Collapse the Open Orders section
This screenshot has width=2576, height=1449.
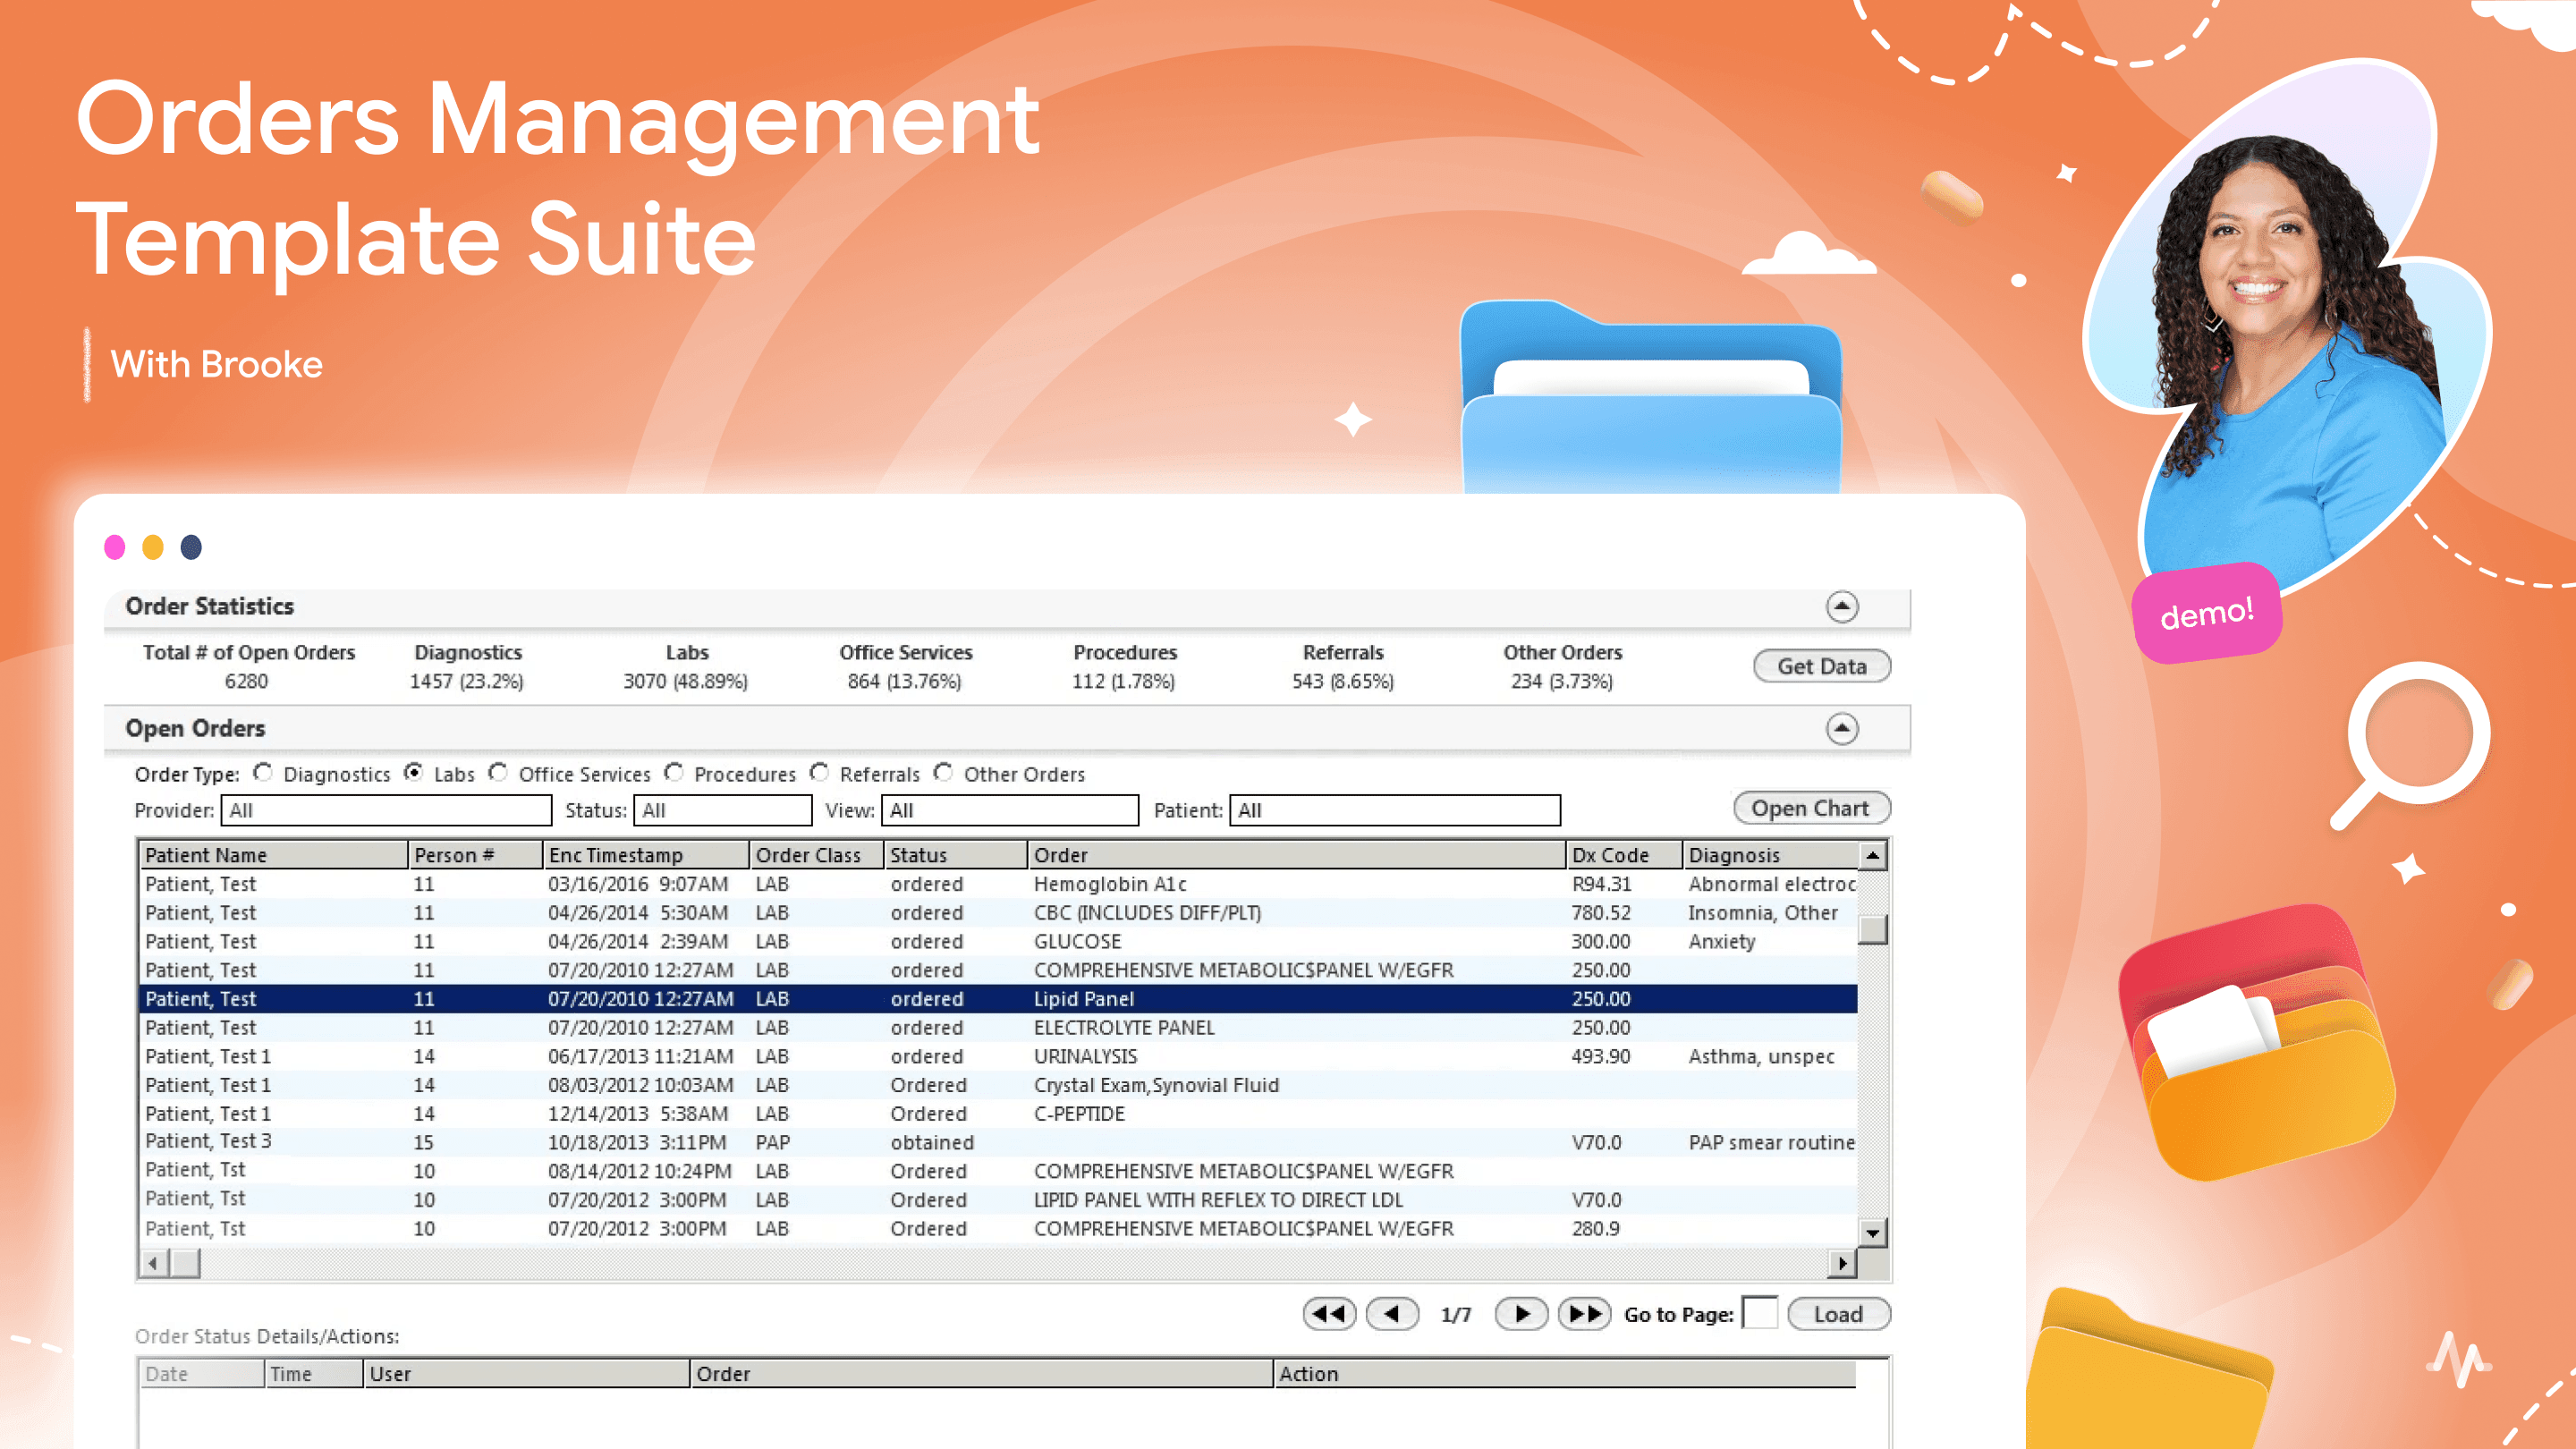click(x=1842, y=728)
